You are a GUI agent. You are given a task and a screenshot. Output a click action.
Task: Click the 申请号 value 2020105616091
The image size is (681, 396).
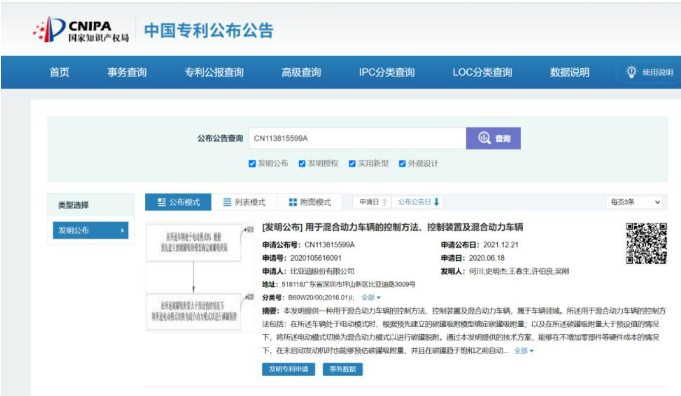click(x=316, y=258)
